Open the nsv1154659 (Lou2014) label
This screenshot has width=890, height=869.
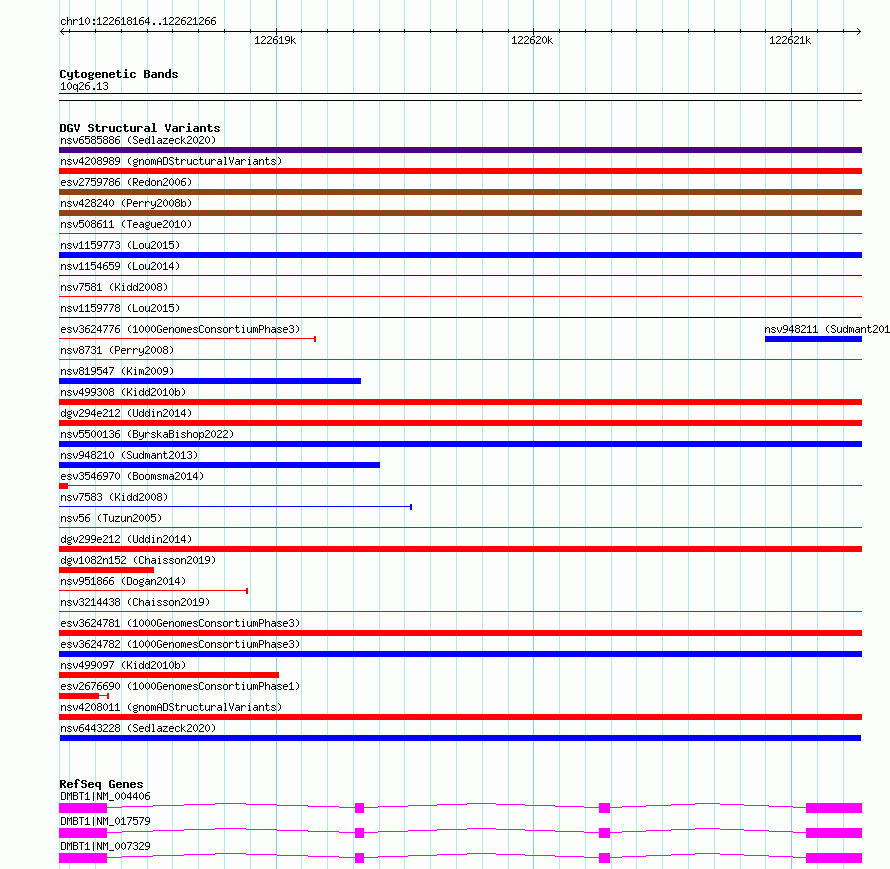coord(120,266)
